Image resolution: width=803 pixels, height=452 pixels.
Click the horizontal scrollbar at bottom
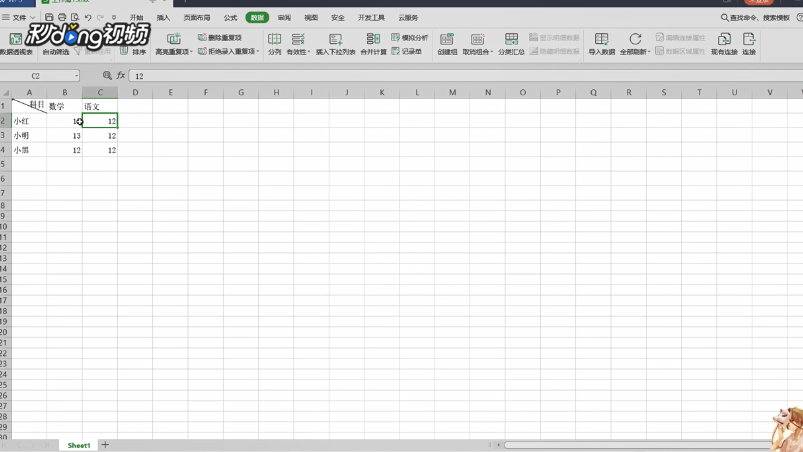pyautogui.click(x=638, y=445)
